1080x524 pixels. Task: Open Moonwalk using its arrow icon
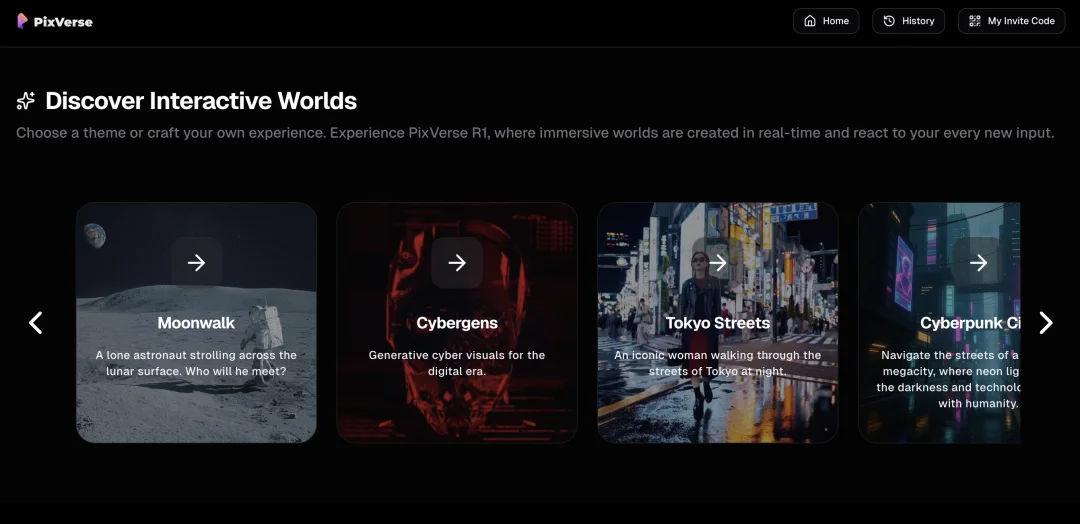[x=196, y=263]
